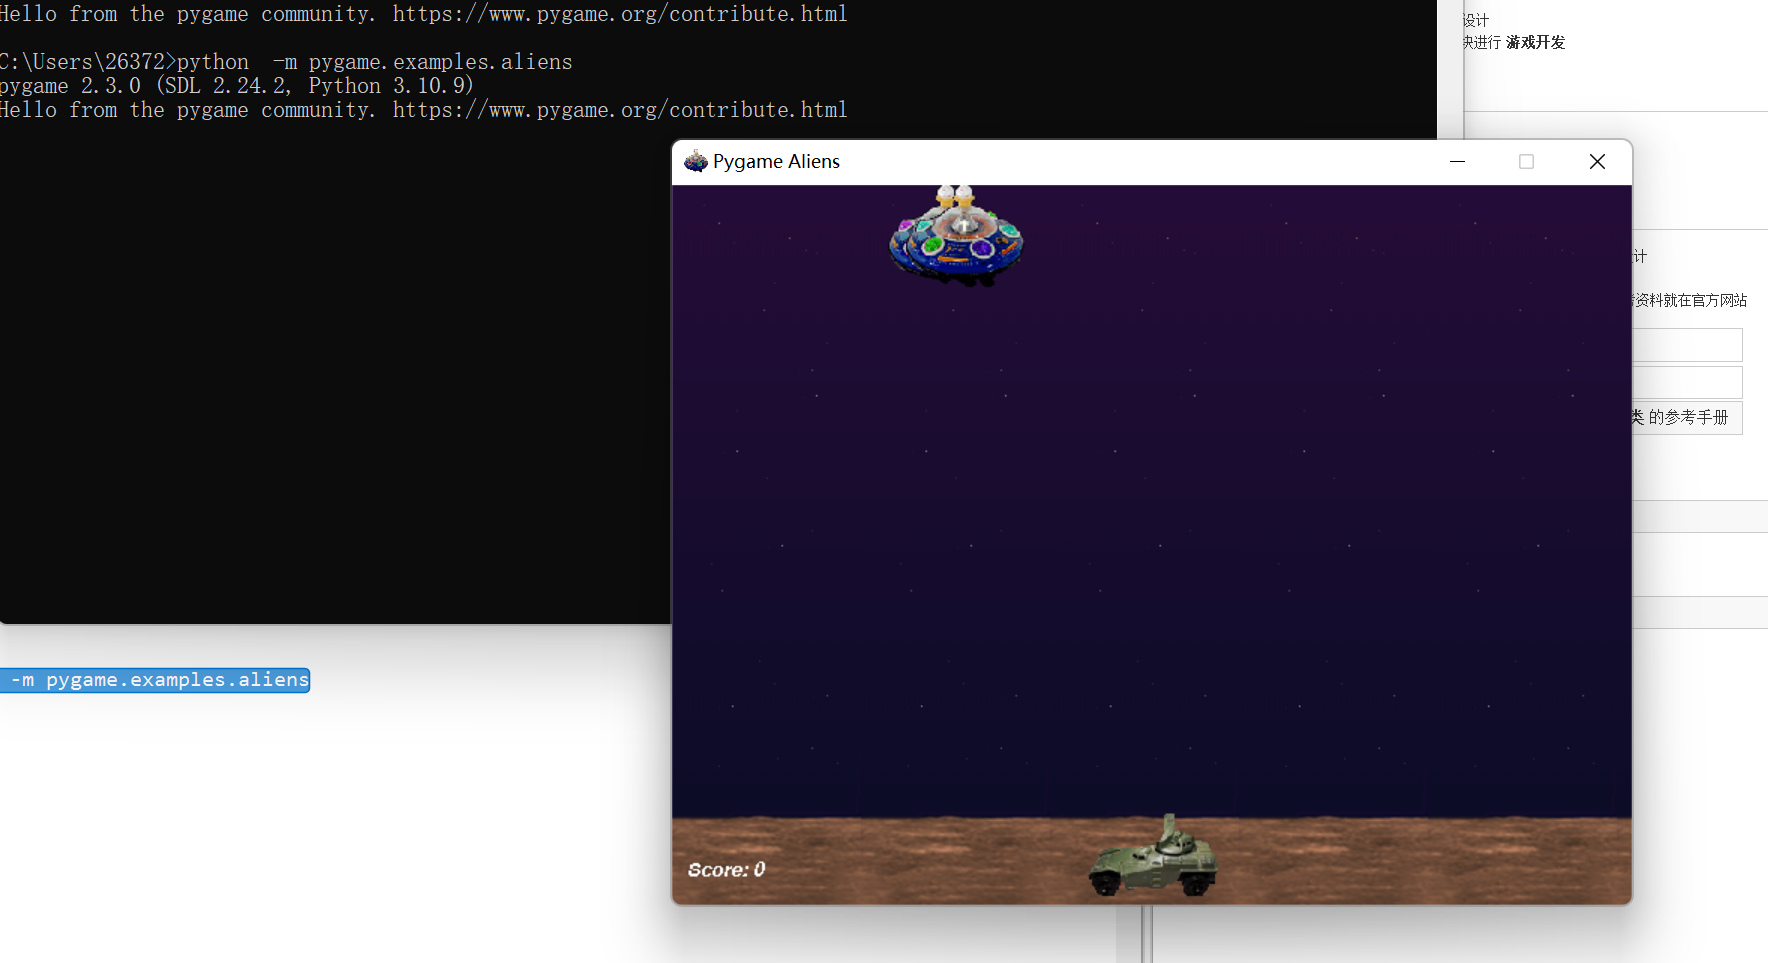Click the empty table cell above 参考手册 row
1768x963 pixels.
1687,382
